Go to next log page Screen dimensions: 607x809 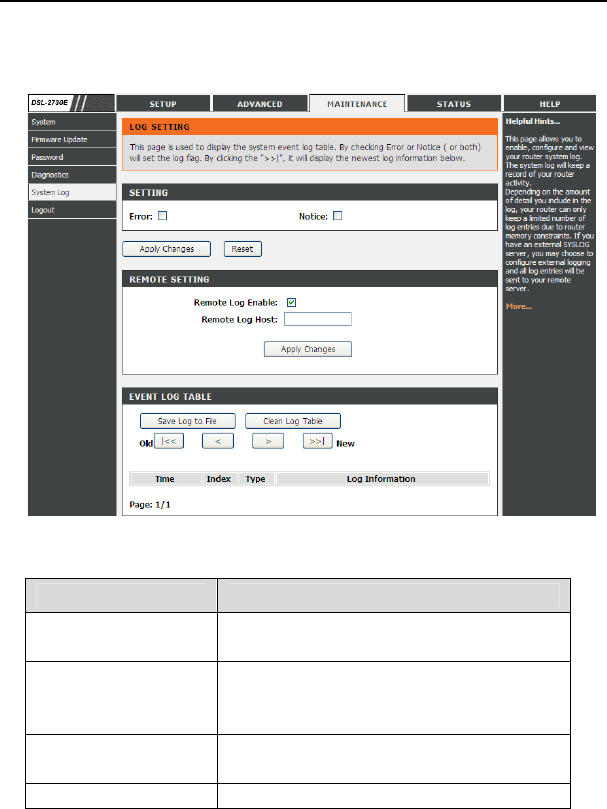[268, 441]
